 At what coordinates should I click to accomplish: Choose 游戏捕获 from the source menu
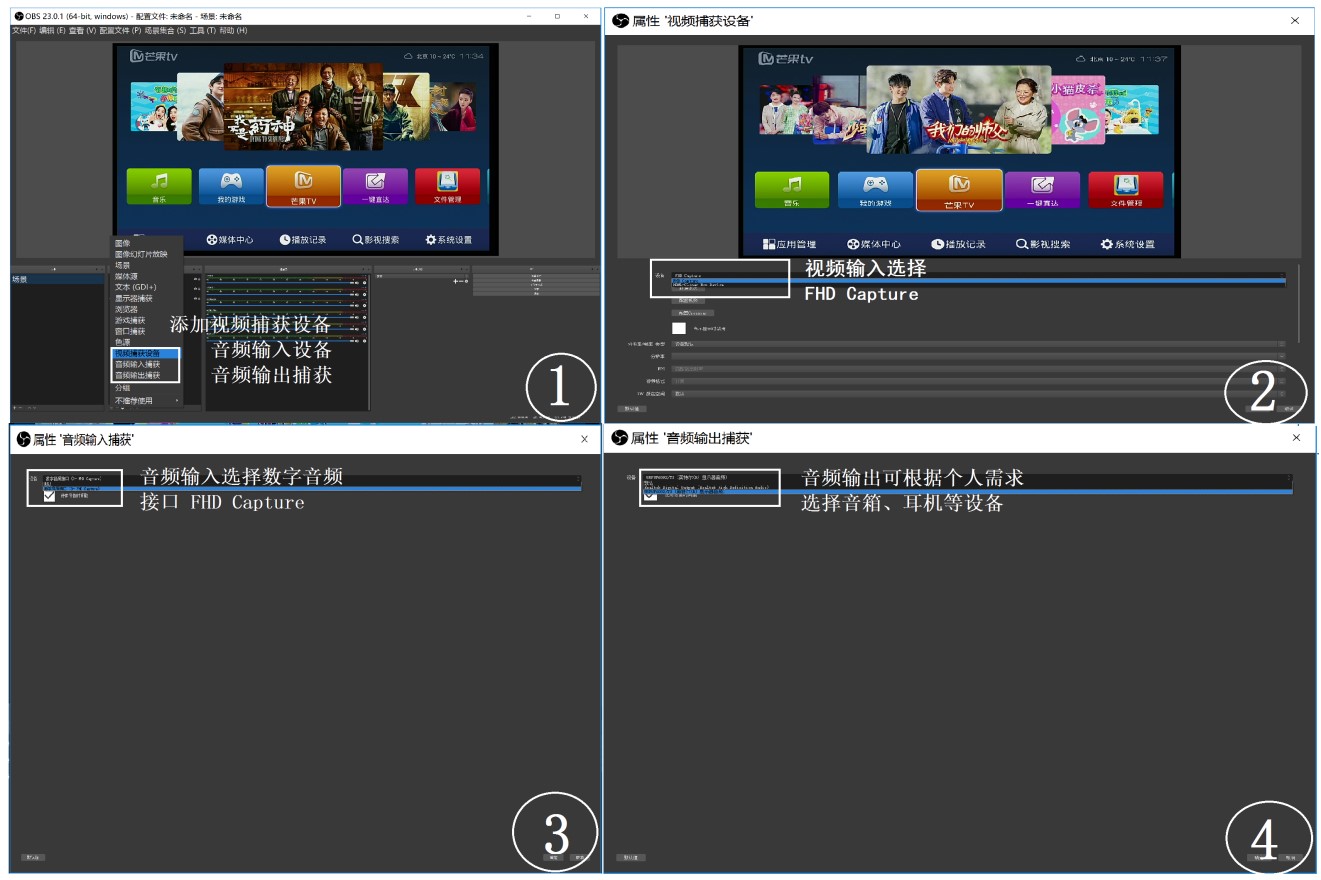(x=145, y=320)
